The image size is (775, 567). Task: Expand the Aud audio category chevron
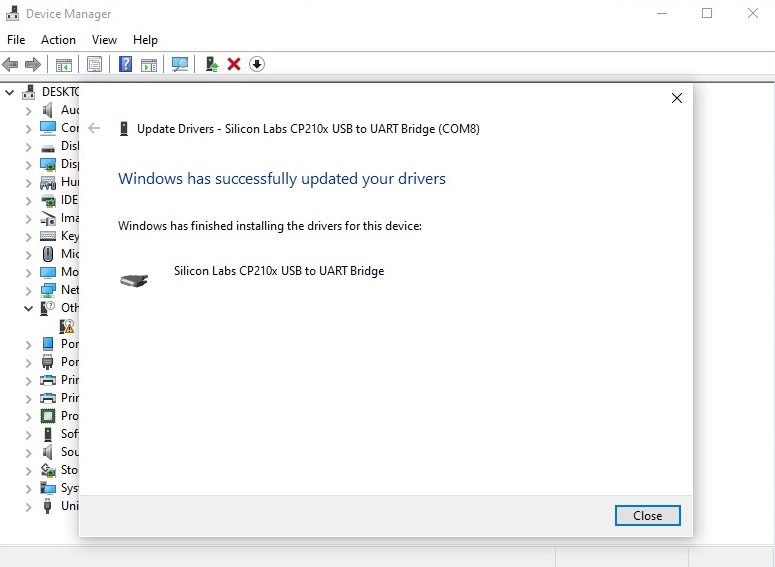[29, 111]
